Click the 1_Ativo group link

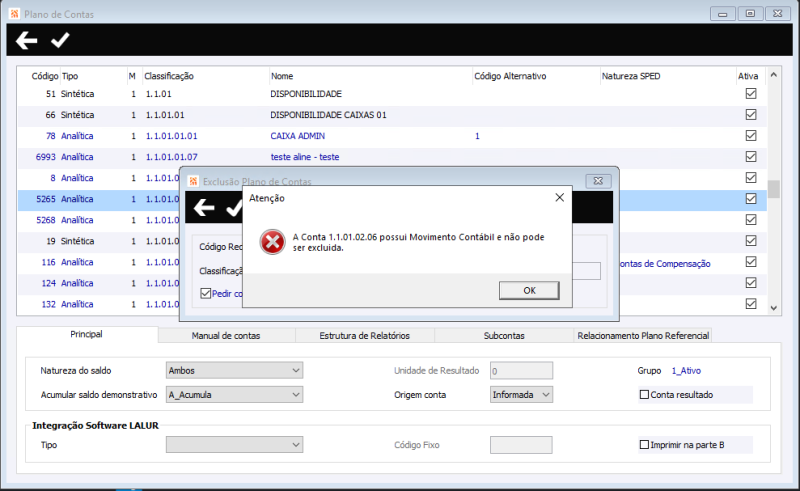[686, 371]
